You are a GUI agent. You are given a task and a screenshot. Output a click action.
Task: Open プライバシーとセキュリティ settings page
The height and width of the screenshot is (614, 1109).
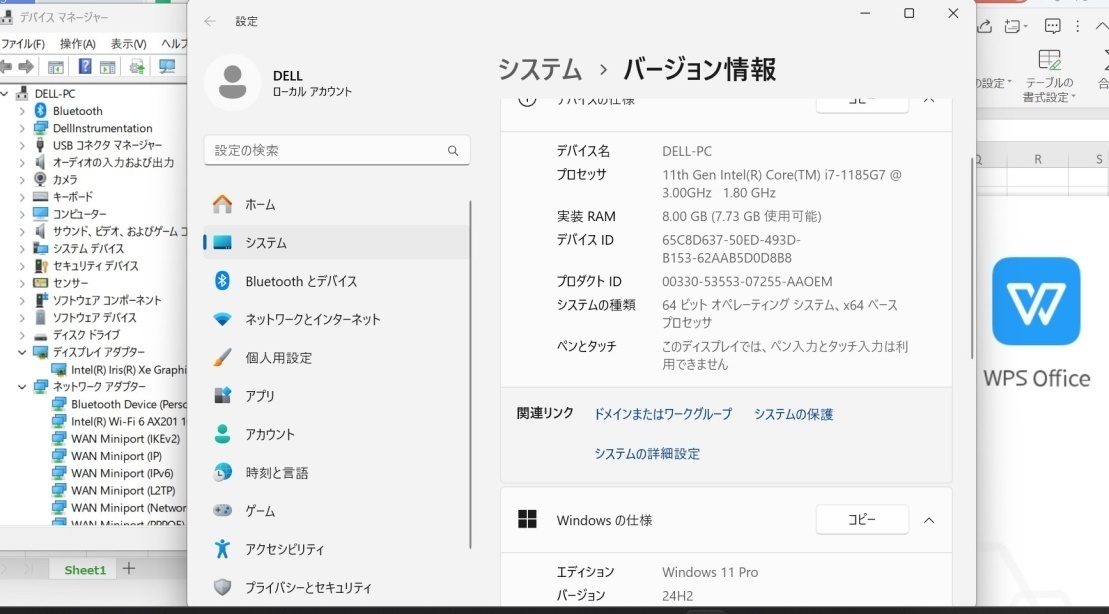[x=336, y=587]
